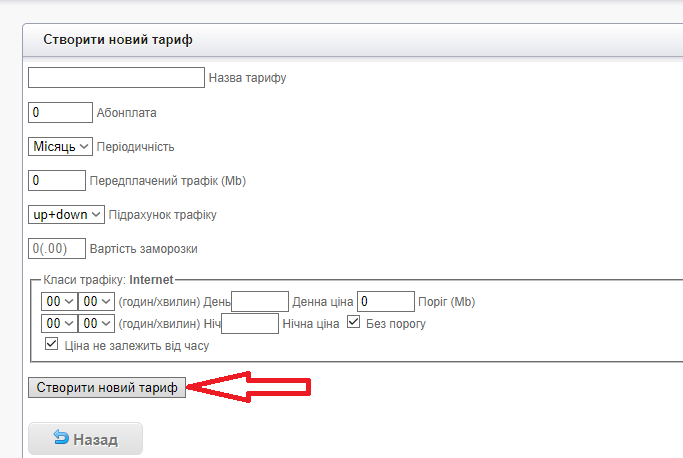Click the blue back arrow icon
The image size is (683, 458).
[x=60, y=439]
